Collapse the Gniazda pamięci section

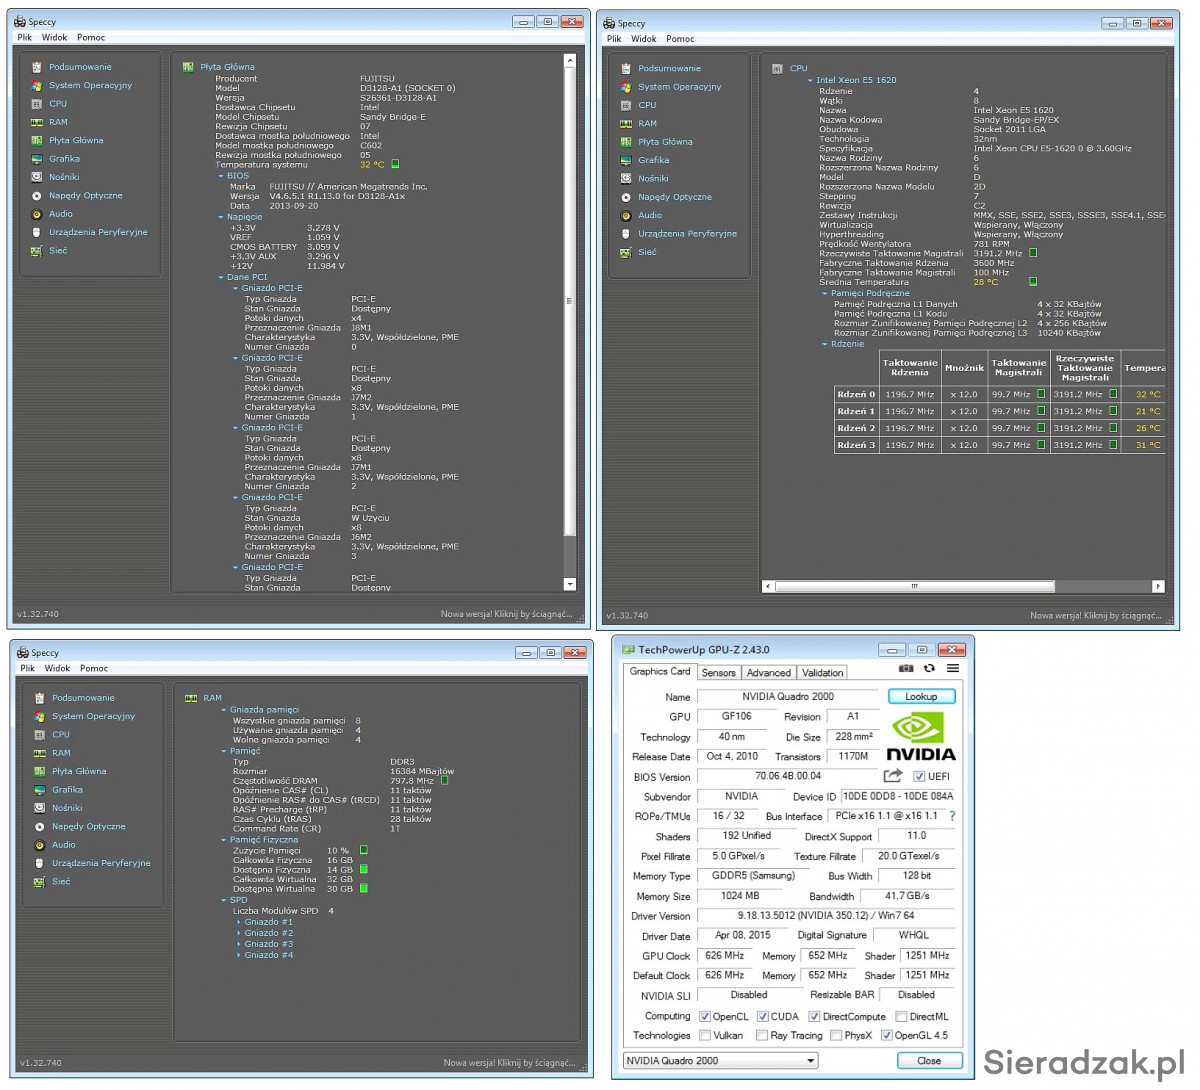[x=224, y=710]
